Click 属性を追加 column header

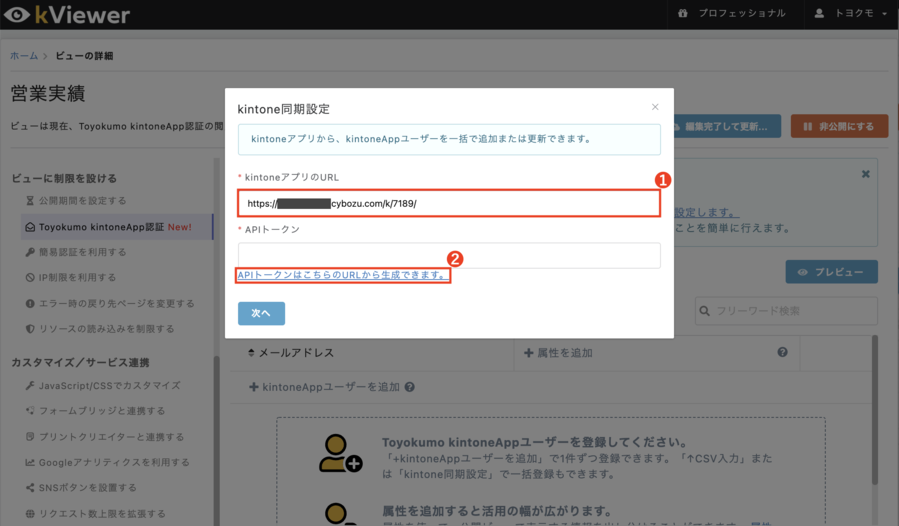[x=558, y=353]
